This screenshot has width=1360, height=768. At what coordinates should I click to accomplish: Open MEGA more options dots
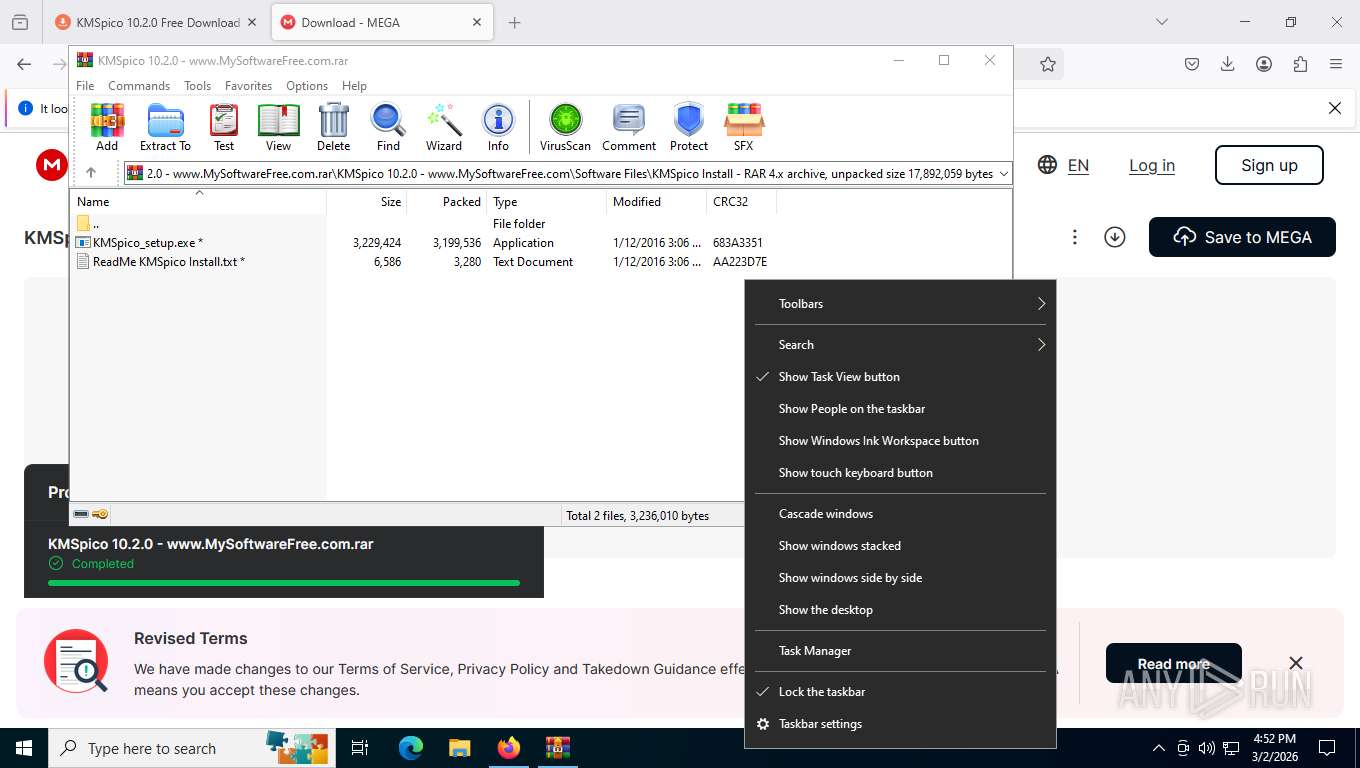1074,237
